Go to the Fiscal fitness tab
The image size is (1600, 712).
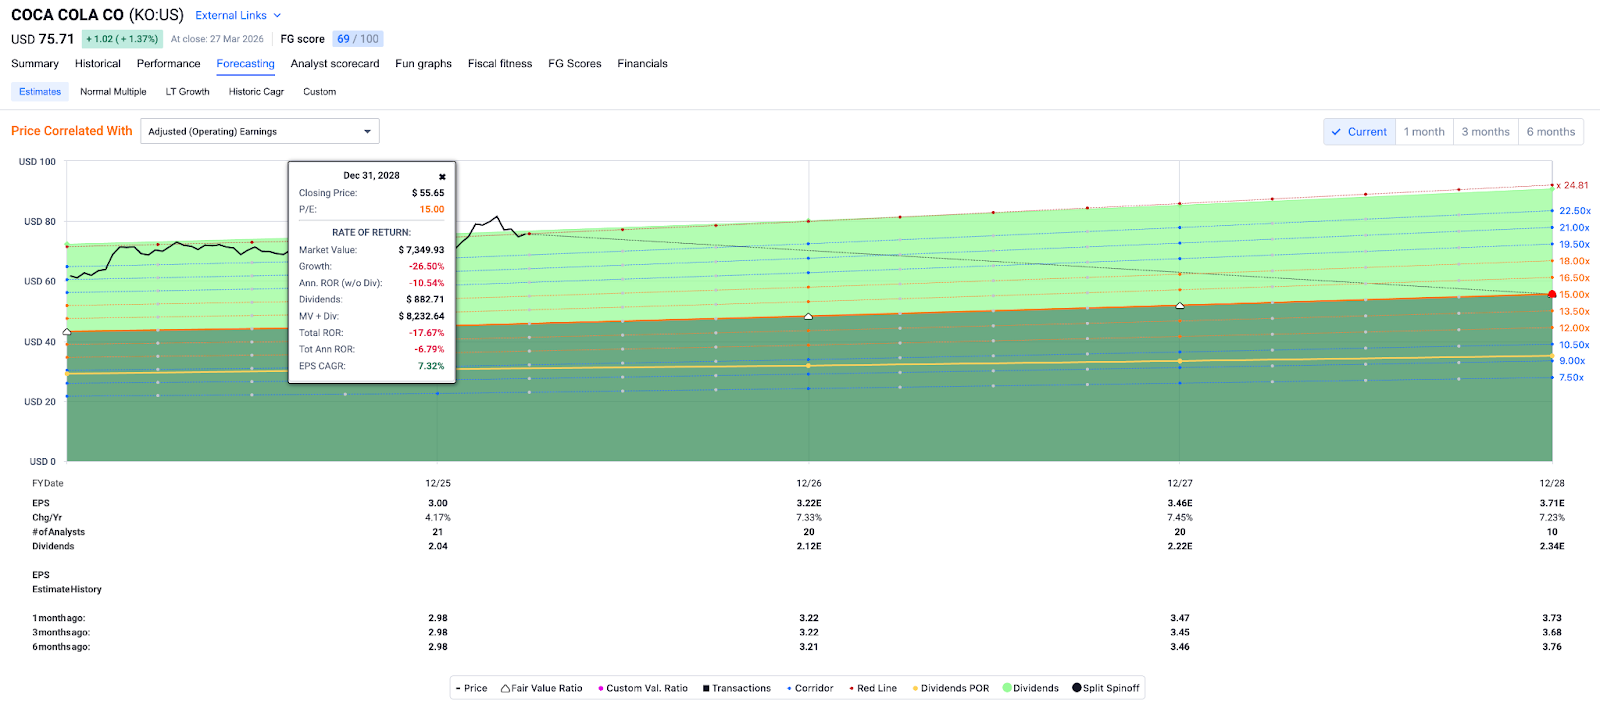pyautogui.click(x=500, y=63)
